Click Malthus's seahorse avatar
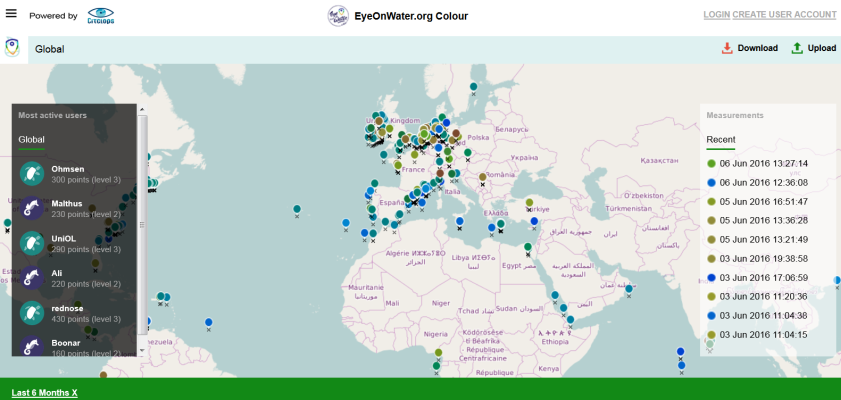The width and height of the screenshot is (841, 400). [32, 208]
